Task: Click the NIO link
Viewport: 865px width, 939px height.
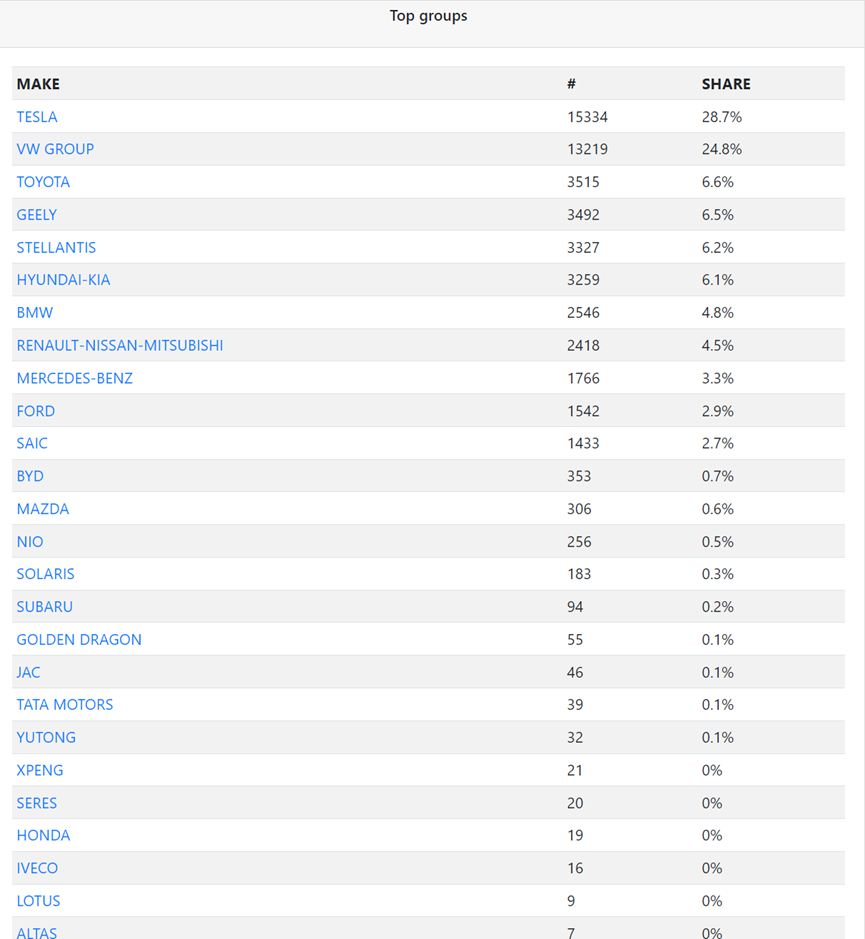Action: [x=30, y=542]
